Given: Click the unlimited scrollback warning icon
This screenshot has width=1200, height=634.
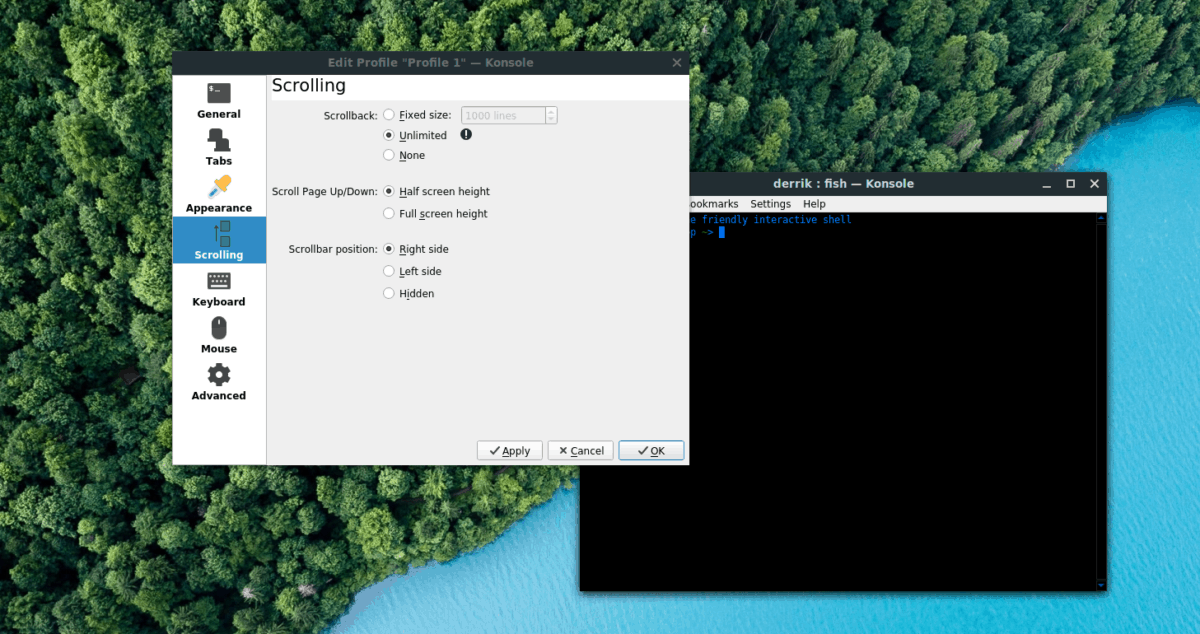Looking at the screenshot, I should 466,135.
